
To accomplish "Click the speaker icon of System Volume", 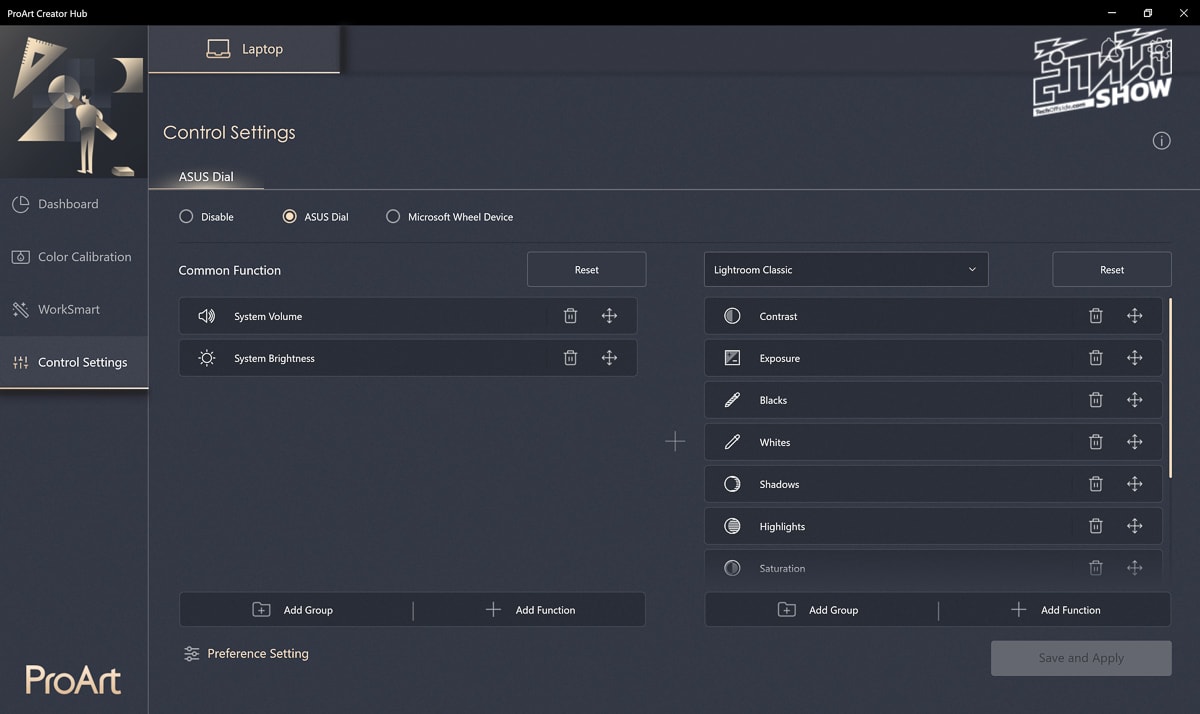I will pyautogui.click(x=207, y=316).
